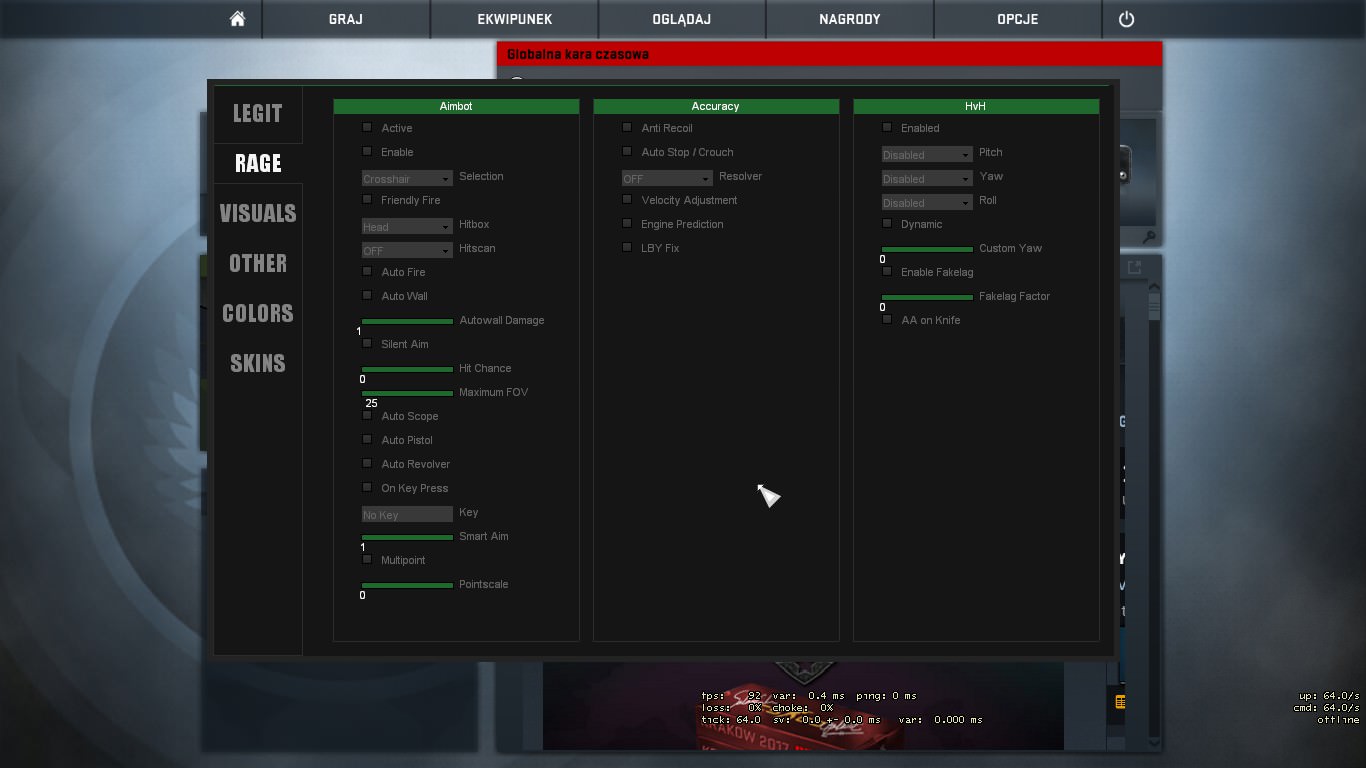Click the HvH section header
Viewport: 1366px width, 768px height.
coord(976,106)
